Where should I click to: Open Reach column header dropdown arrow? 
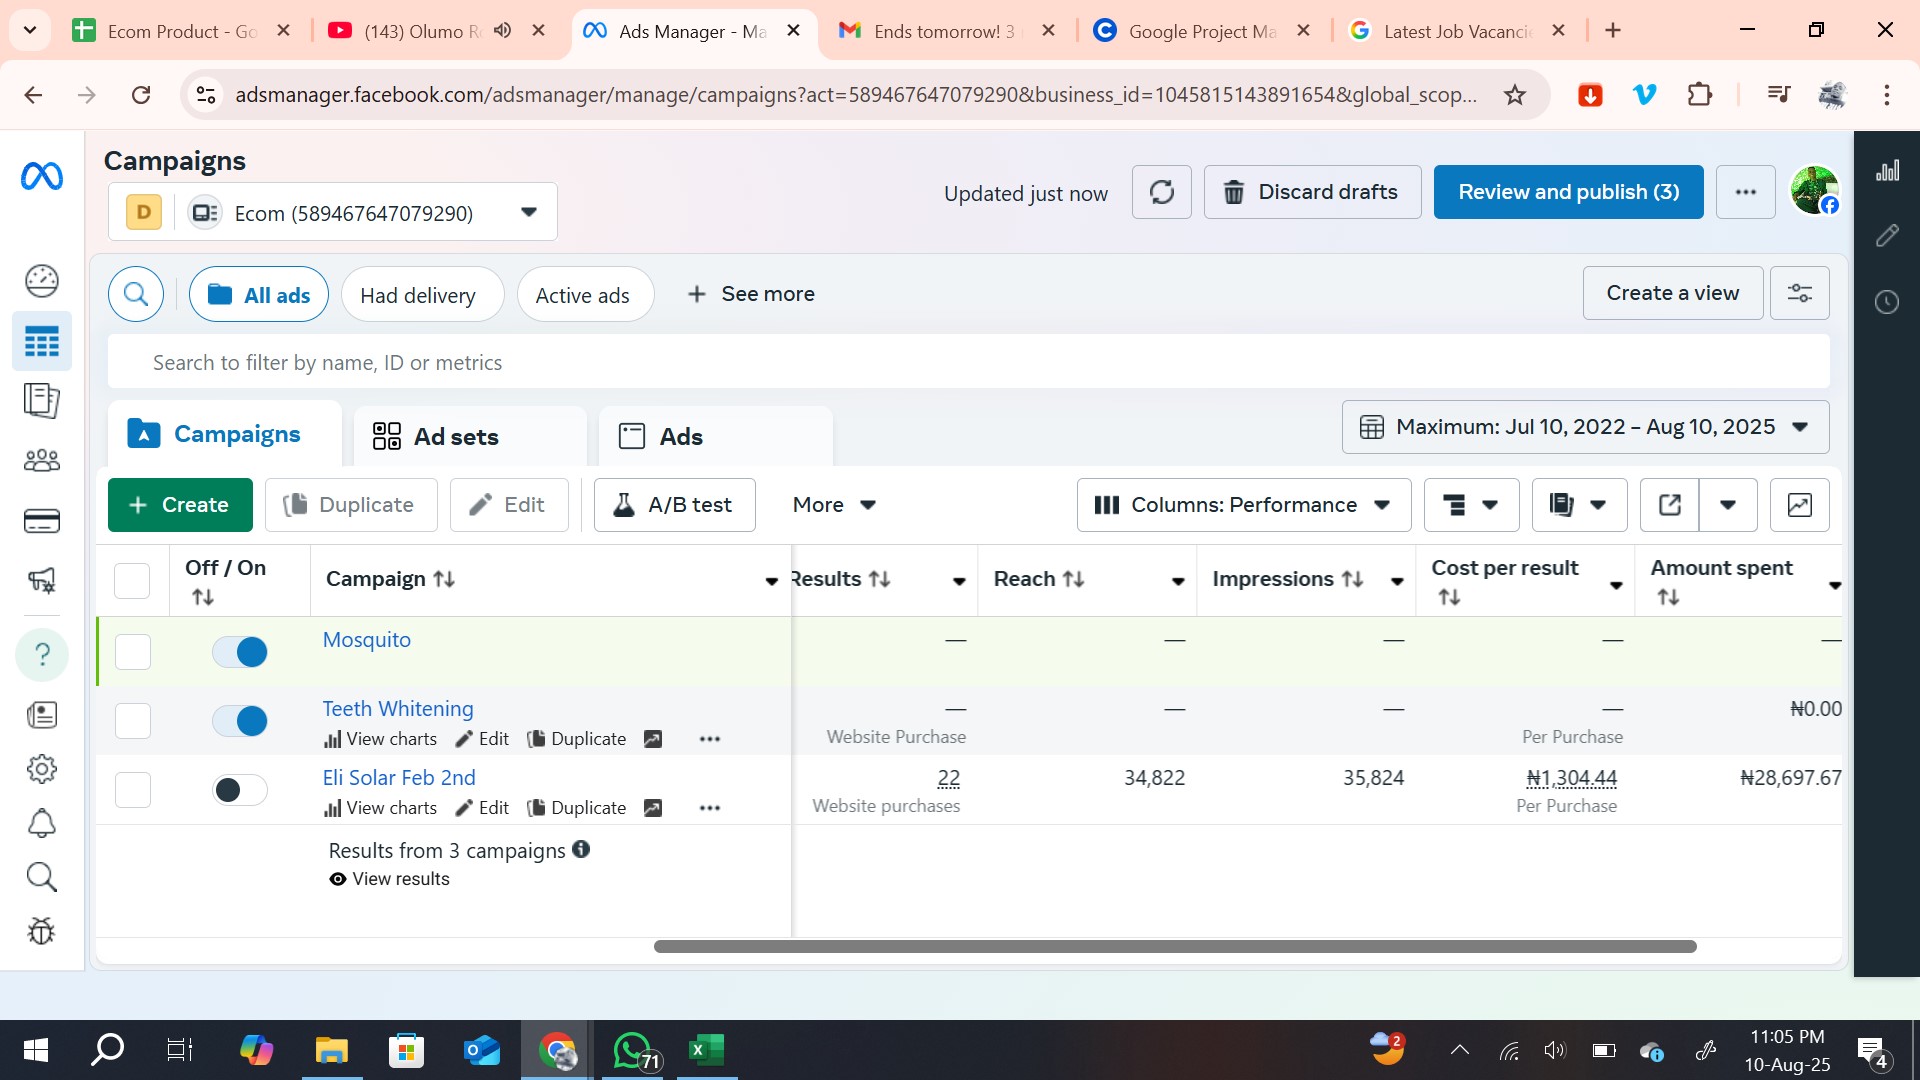click(1178, 581)
